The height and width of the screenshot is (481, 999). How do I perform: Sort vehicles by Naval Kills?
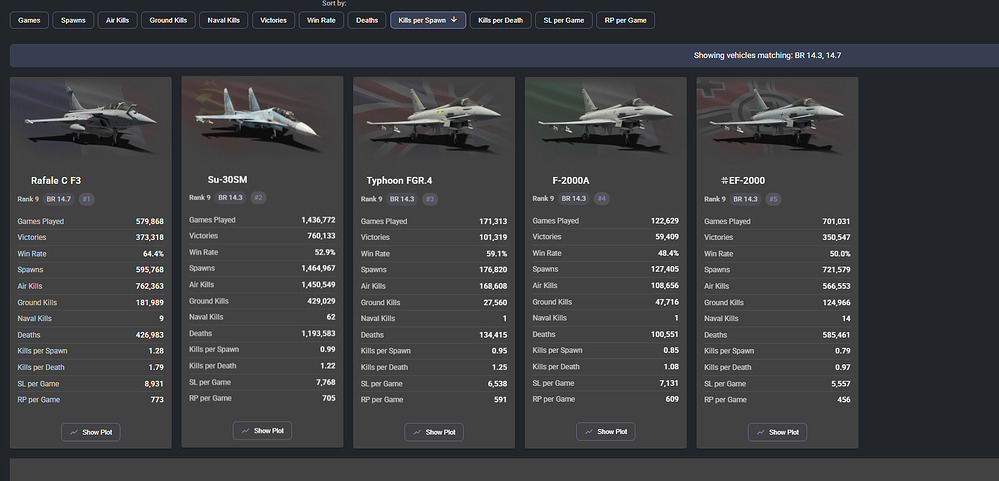tap(224, 20)
